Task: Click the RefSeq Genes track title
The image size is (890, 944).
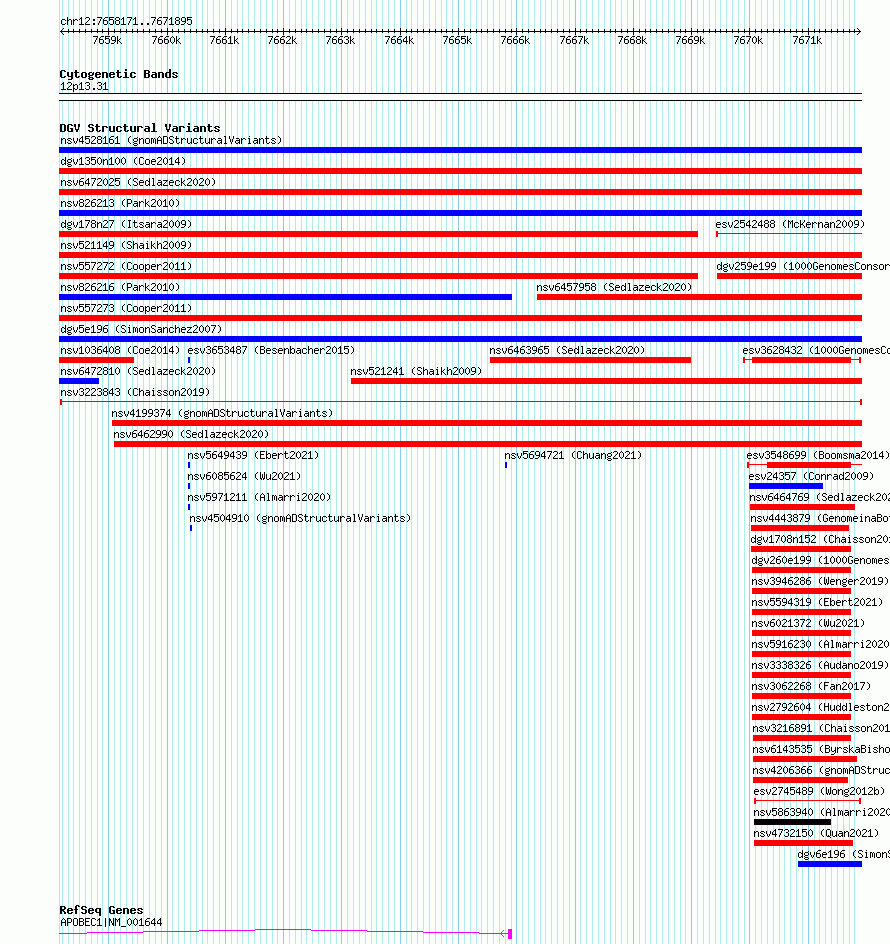Action: pos(101,910)
